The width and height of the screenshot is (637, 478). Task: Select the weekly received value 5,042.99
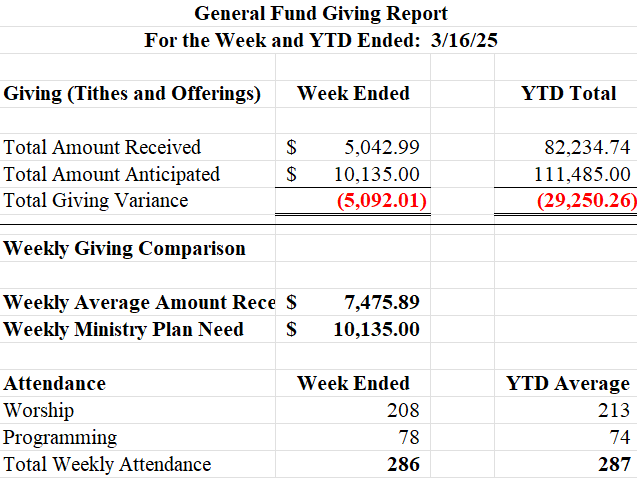382,147
